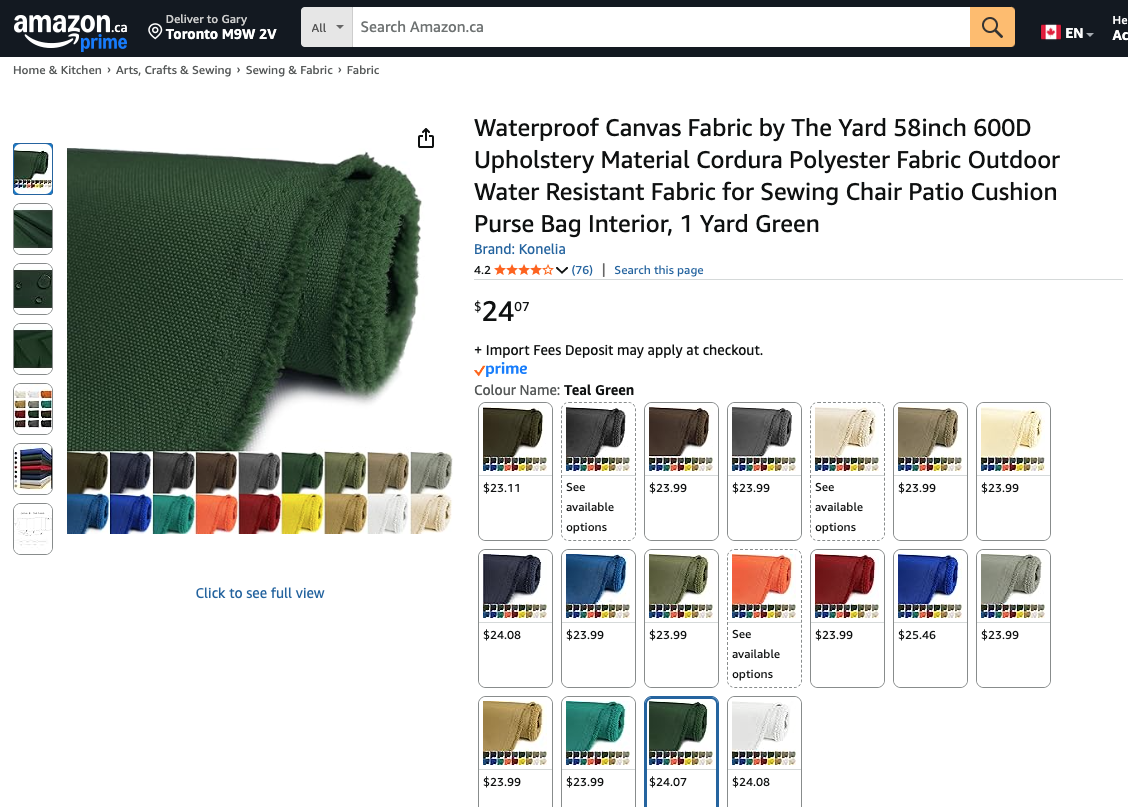This screenshot has width=1128, height=807.
Task: Click the delivery location pin icon
Action: (x=155, y=32)
